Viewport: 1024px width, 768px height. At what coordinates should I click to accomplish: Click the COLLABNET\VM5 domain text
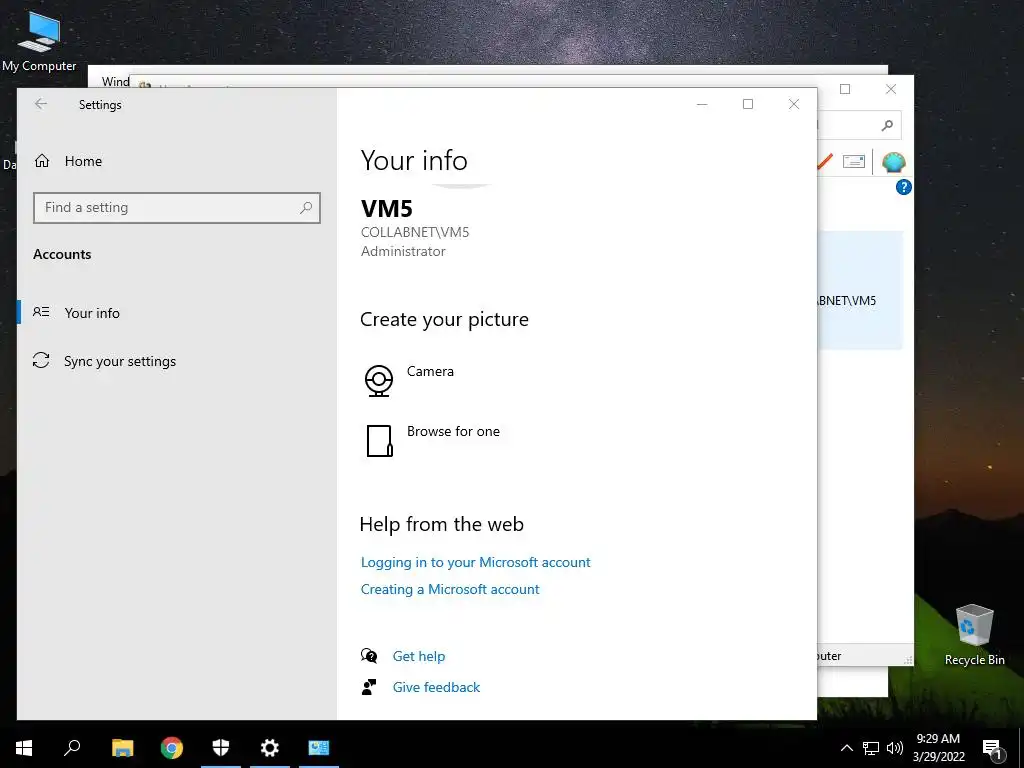(x=415, y=232)
